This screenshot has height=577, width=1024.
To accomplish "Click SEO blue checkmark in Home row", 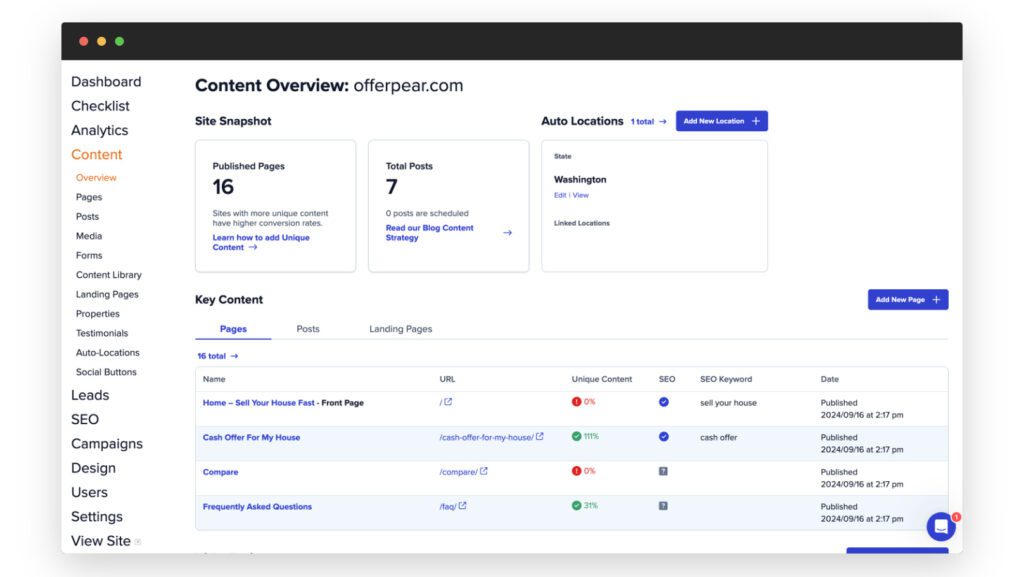I will 664,402.
